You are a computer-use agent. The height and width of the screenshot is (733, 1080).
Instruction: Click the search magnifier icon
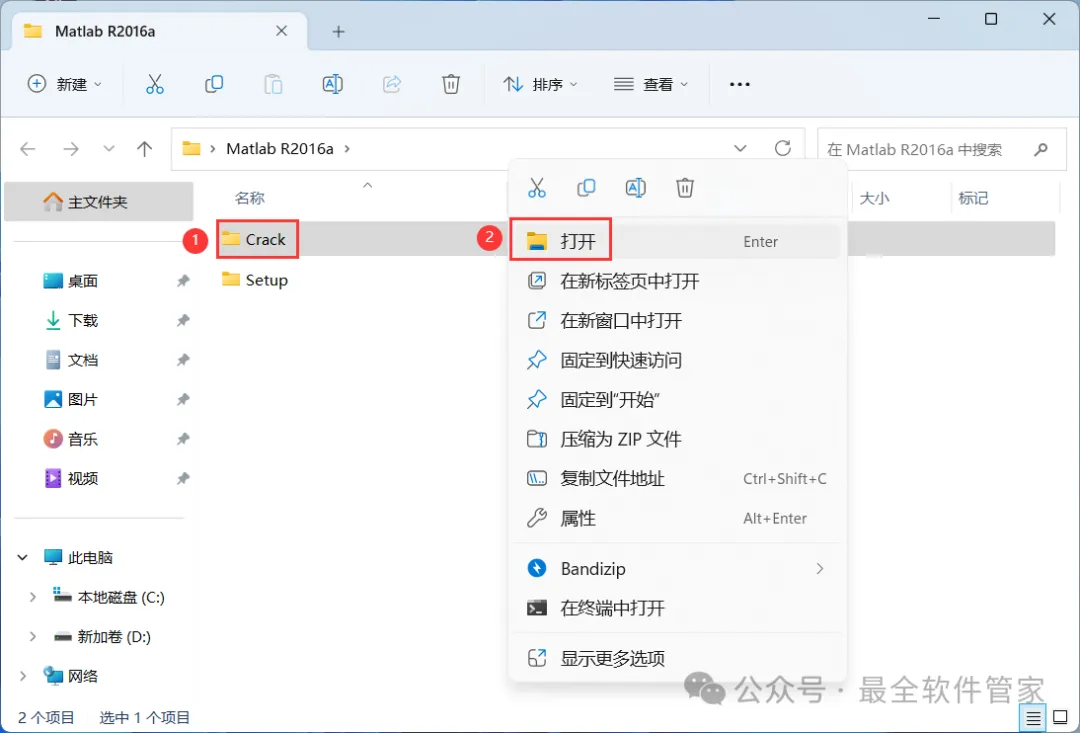[x=1041, y=149]
